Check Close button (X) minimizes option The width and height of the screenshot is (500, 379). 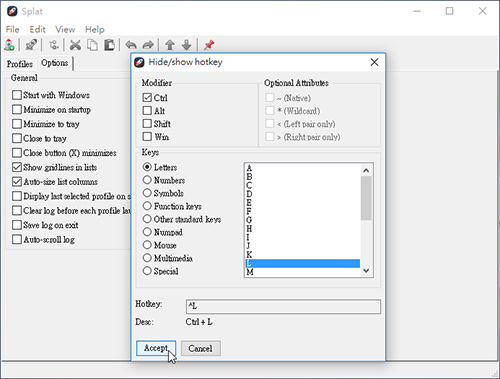pyautogui.click(x=17, y=153)
